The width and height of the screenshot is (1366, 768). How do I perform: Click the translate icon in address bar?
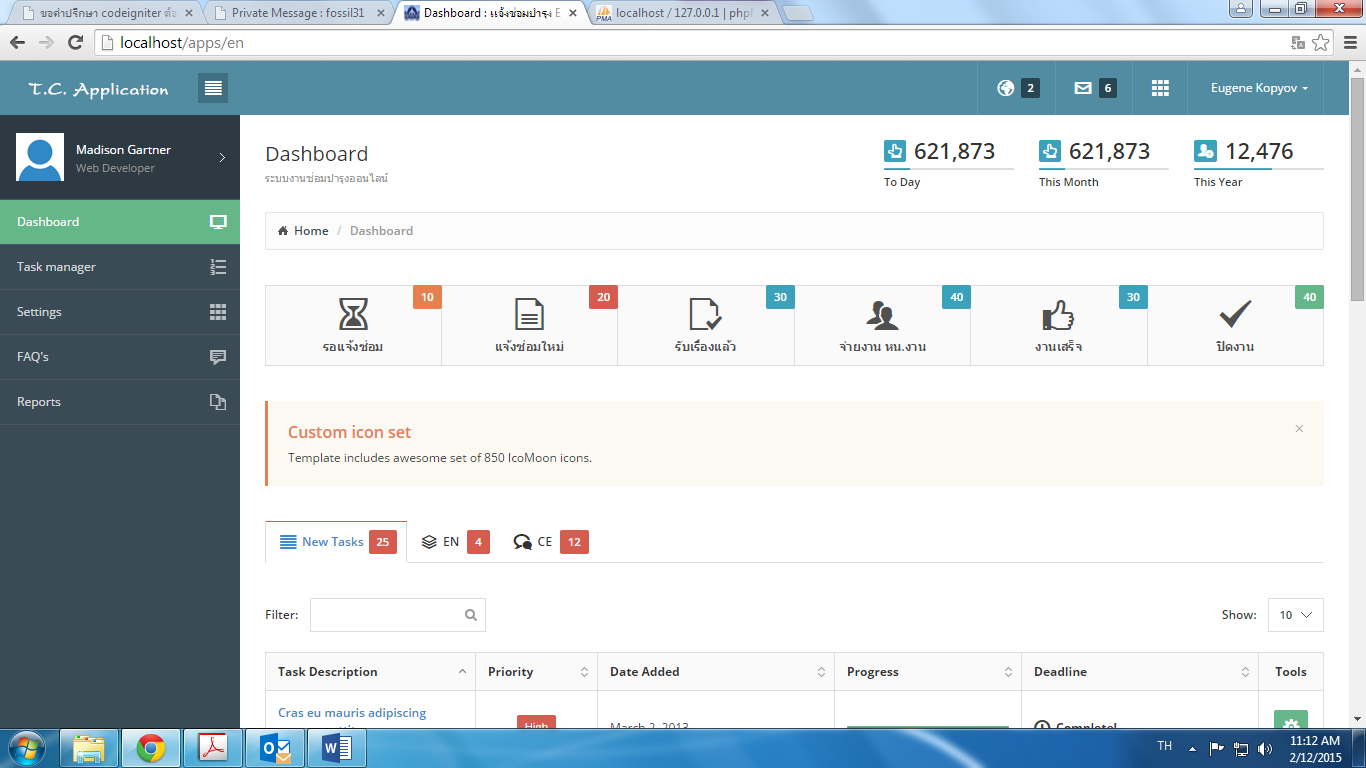click(x=1298, y=42)
